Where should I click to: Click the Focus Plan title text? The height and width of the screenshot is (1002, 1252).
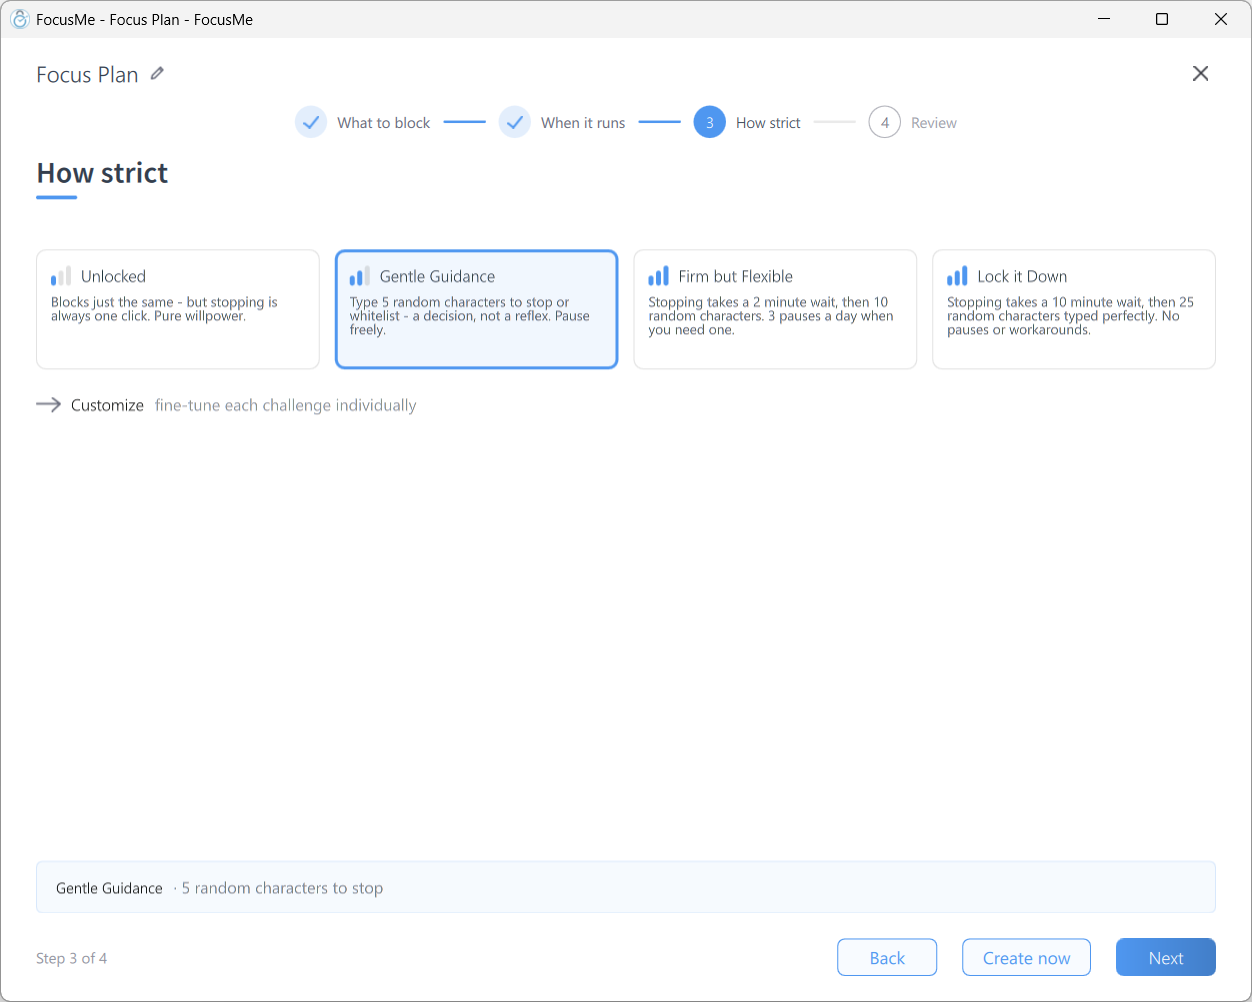tap(87, 74)
